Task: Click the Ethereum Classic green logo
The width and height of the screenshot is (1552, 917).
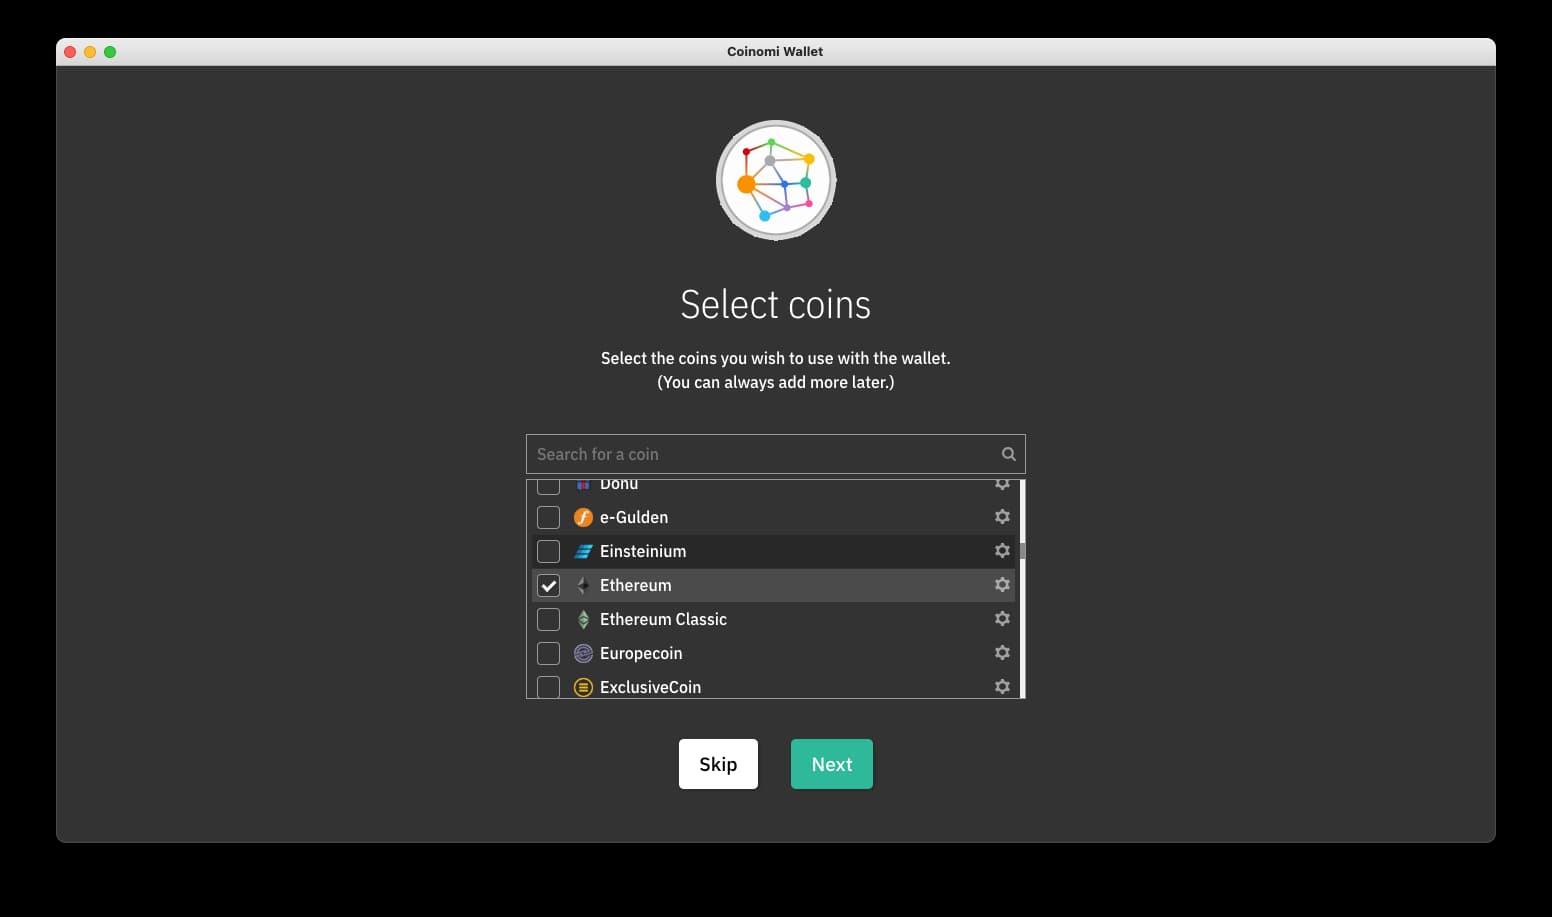Action: click(583, 619)
